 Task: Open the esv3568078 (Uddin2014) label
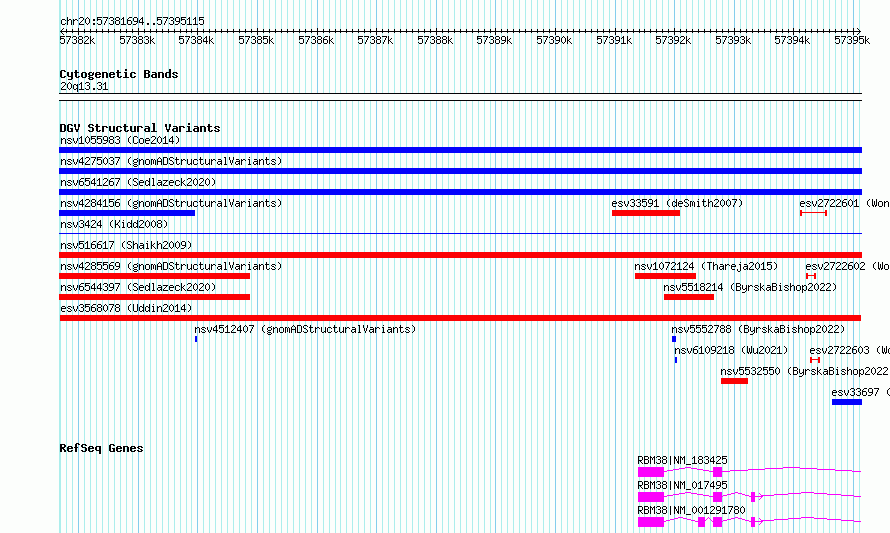[x=127, y=308]
